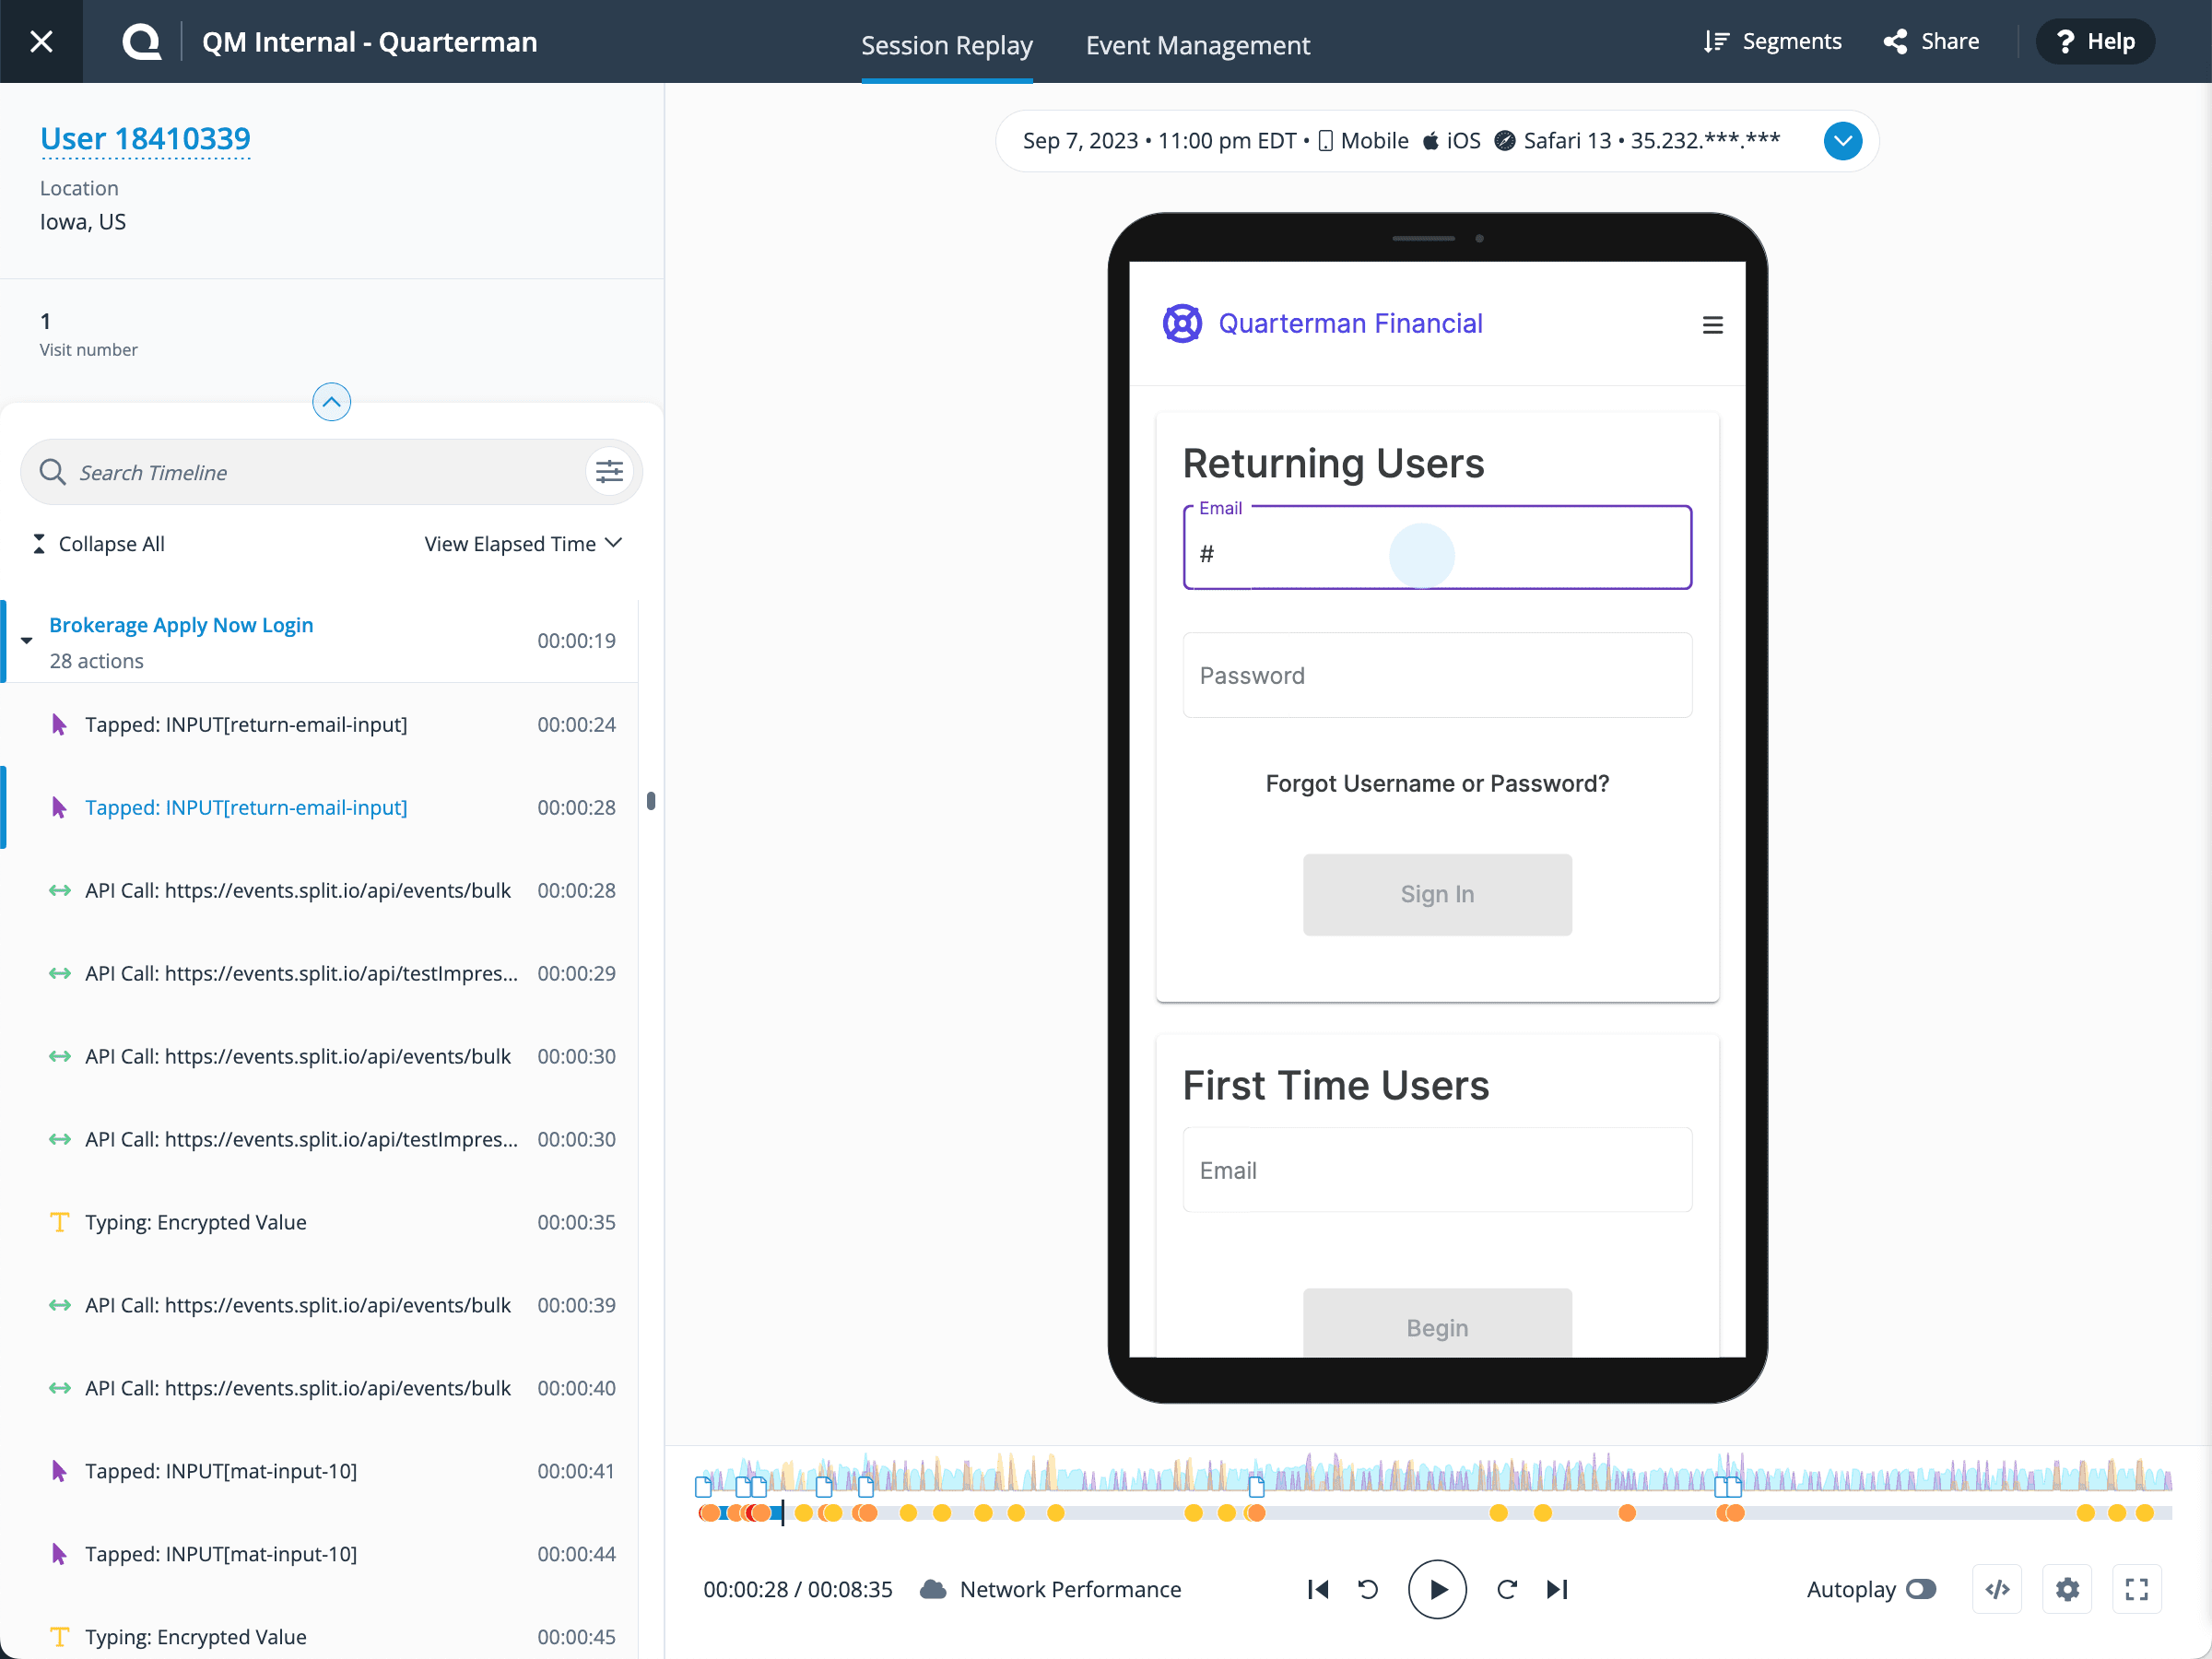This screenshot has height=1659, width=2212.
Task: Open Network Performance cloud view
Action: [1052, 1589]
